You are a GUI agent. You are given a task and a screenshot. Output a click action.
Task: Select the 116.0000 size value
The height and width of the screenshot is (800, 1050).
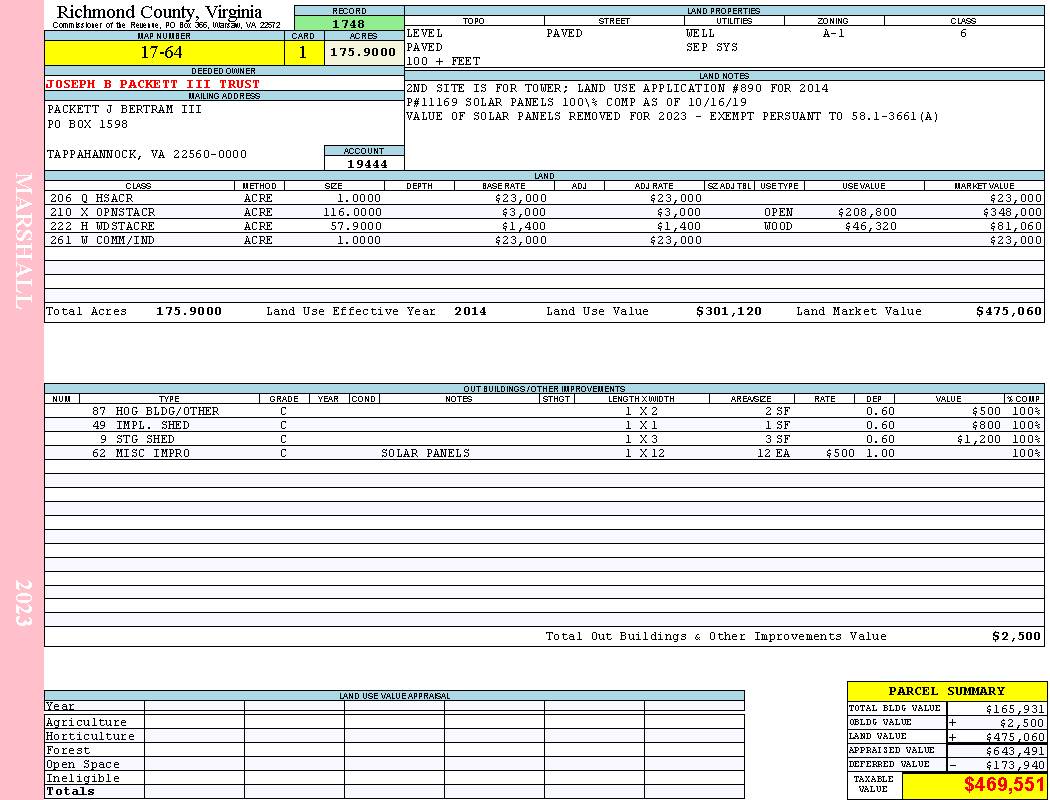click(352, 212)
